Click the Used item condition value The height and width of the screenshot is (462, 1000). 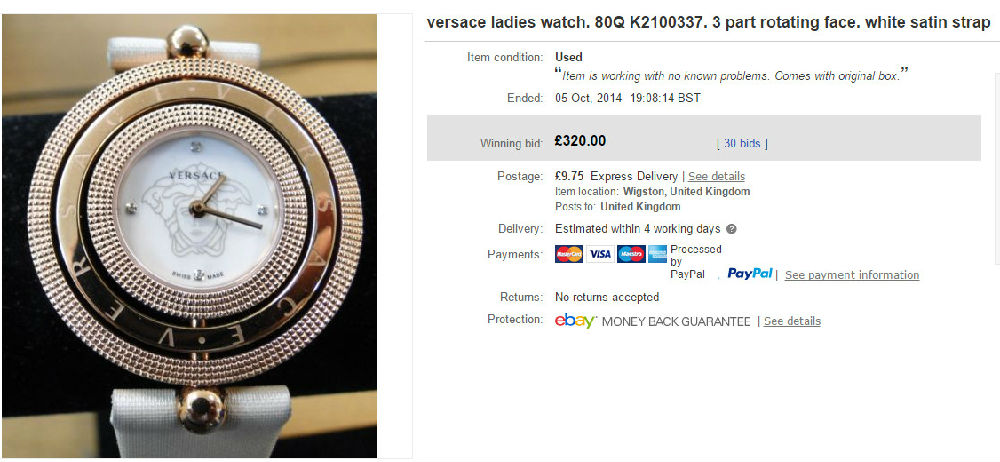569,57
